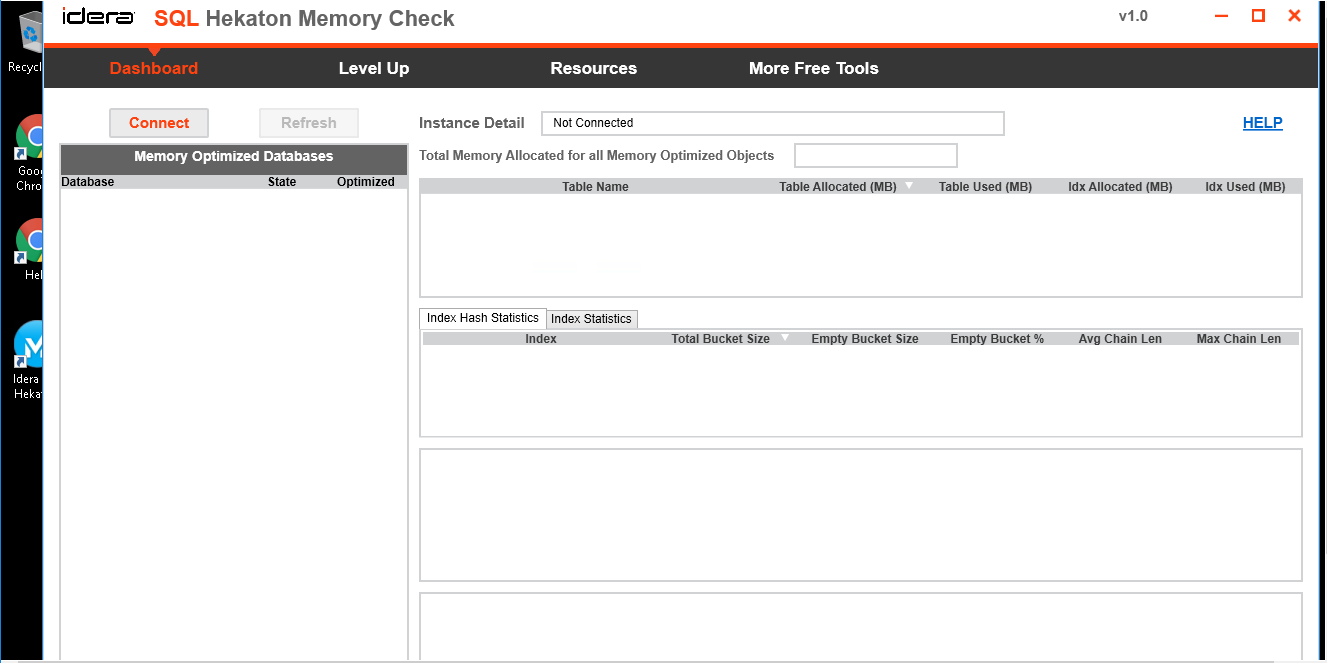Go to the Resources tab
Screen dimensions: 1327x663
pos(593,68)
